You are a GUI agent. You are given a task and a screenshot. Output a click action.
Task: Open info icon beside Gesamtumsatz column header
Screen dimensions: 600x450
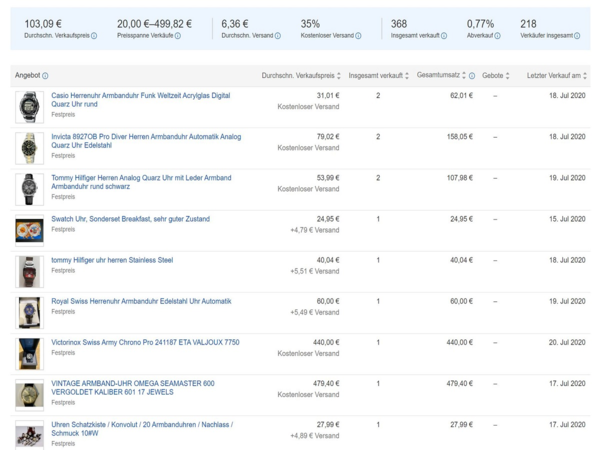(x=472, y=76)
